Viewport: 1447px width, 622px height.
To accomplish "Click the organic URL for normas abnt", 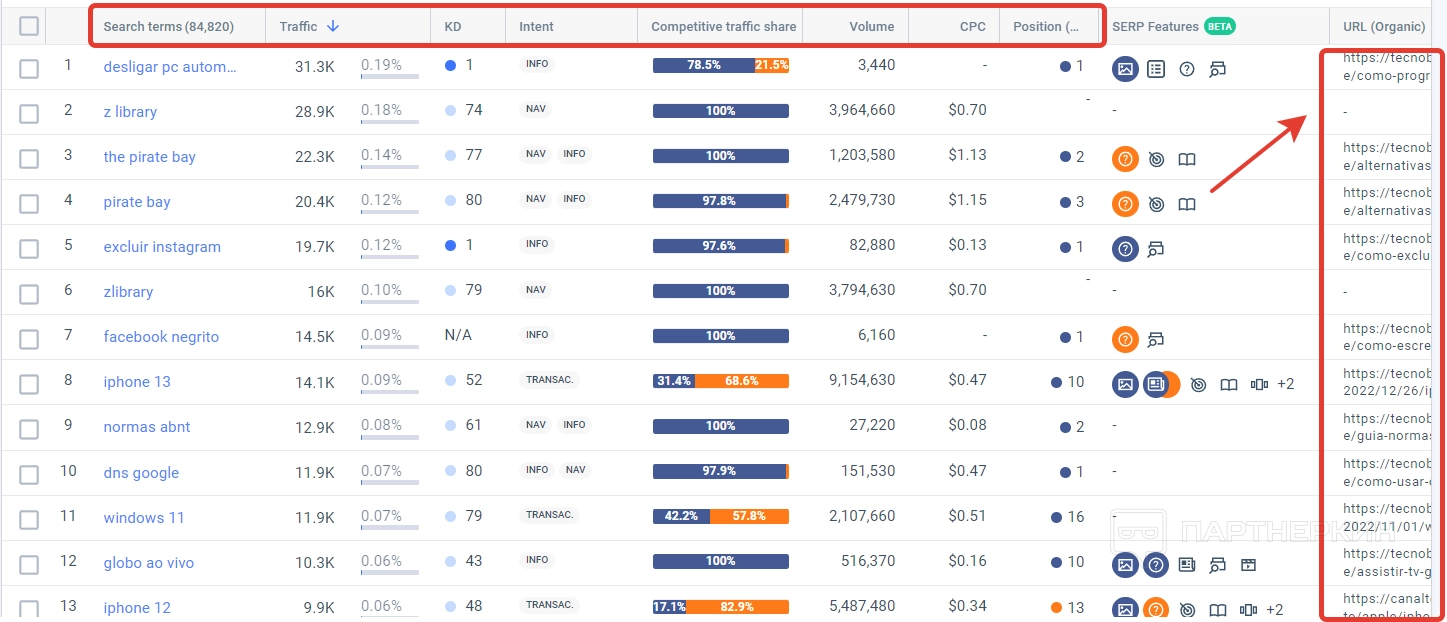I will coord(1388,428).
